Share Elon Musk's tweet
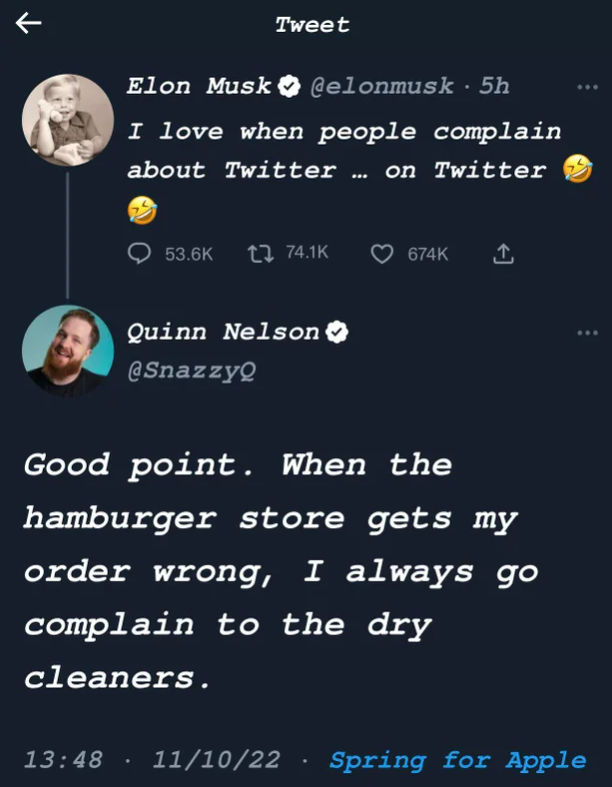 (504, 255)
